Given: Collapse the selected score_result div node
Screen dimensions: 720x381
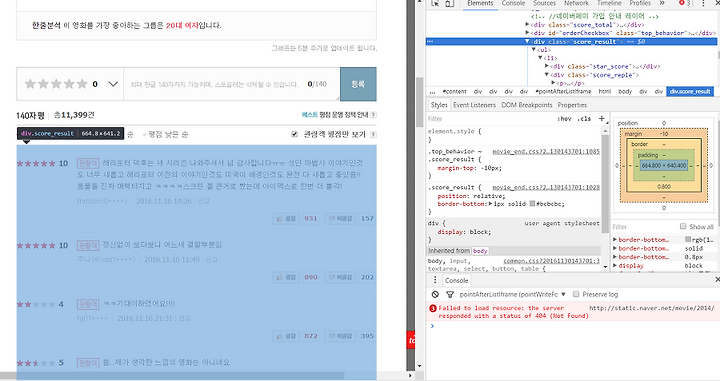Looking at the screenshot, I should tap(527, 41).
